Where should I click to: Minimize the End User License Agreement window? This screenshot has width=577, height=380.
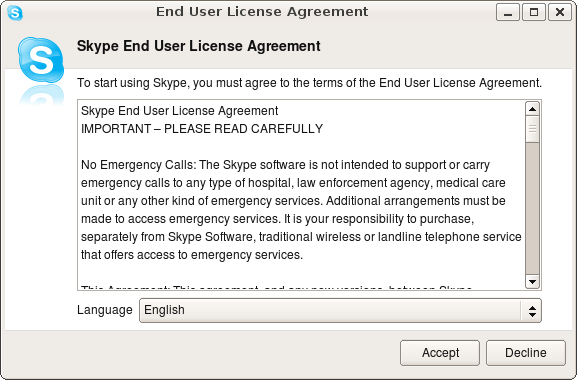tap(508, 13)
